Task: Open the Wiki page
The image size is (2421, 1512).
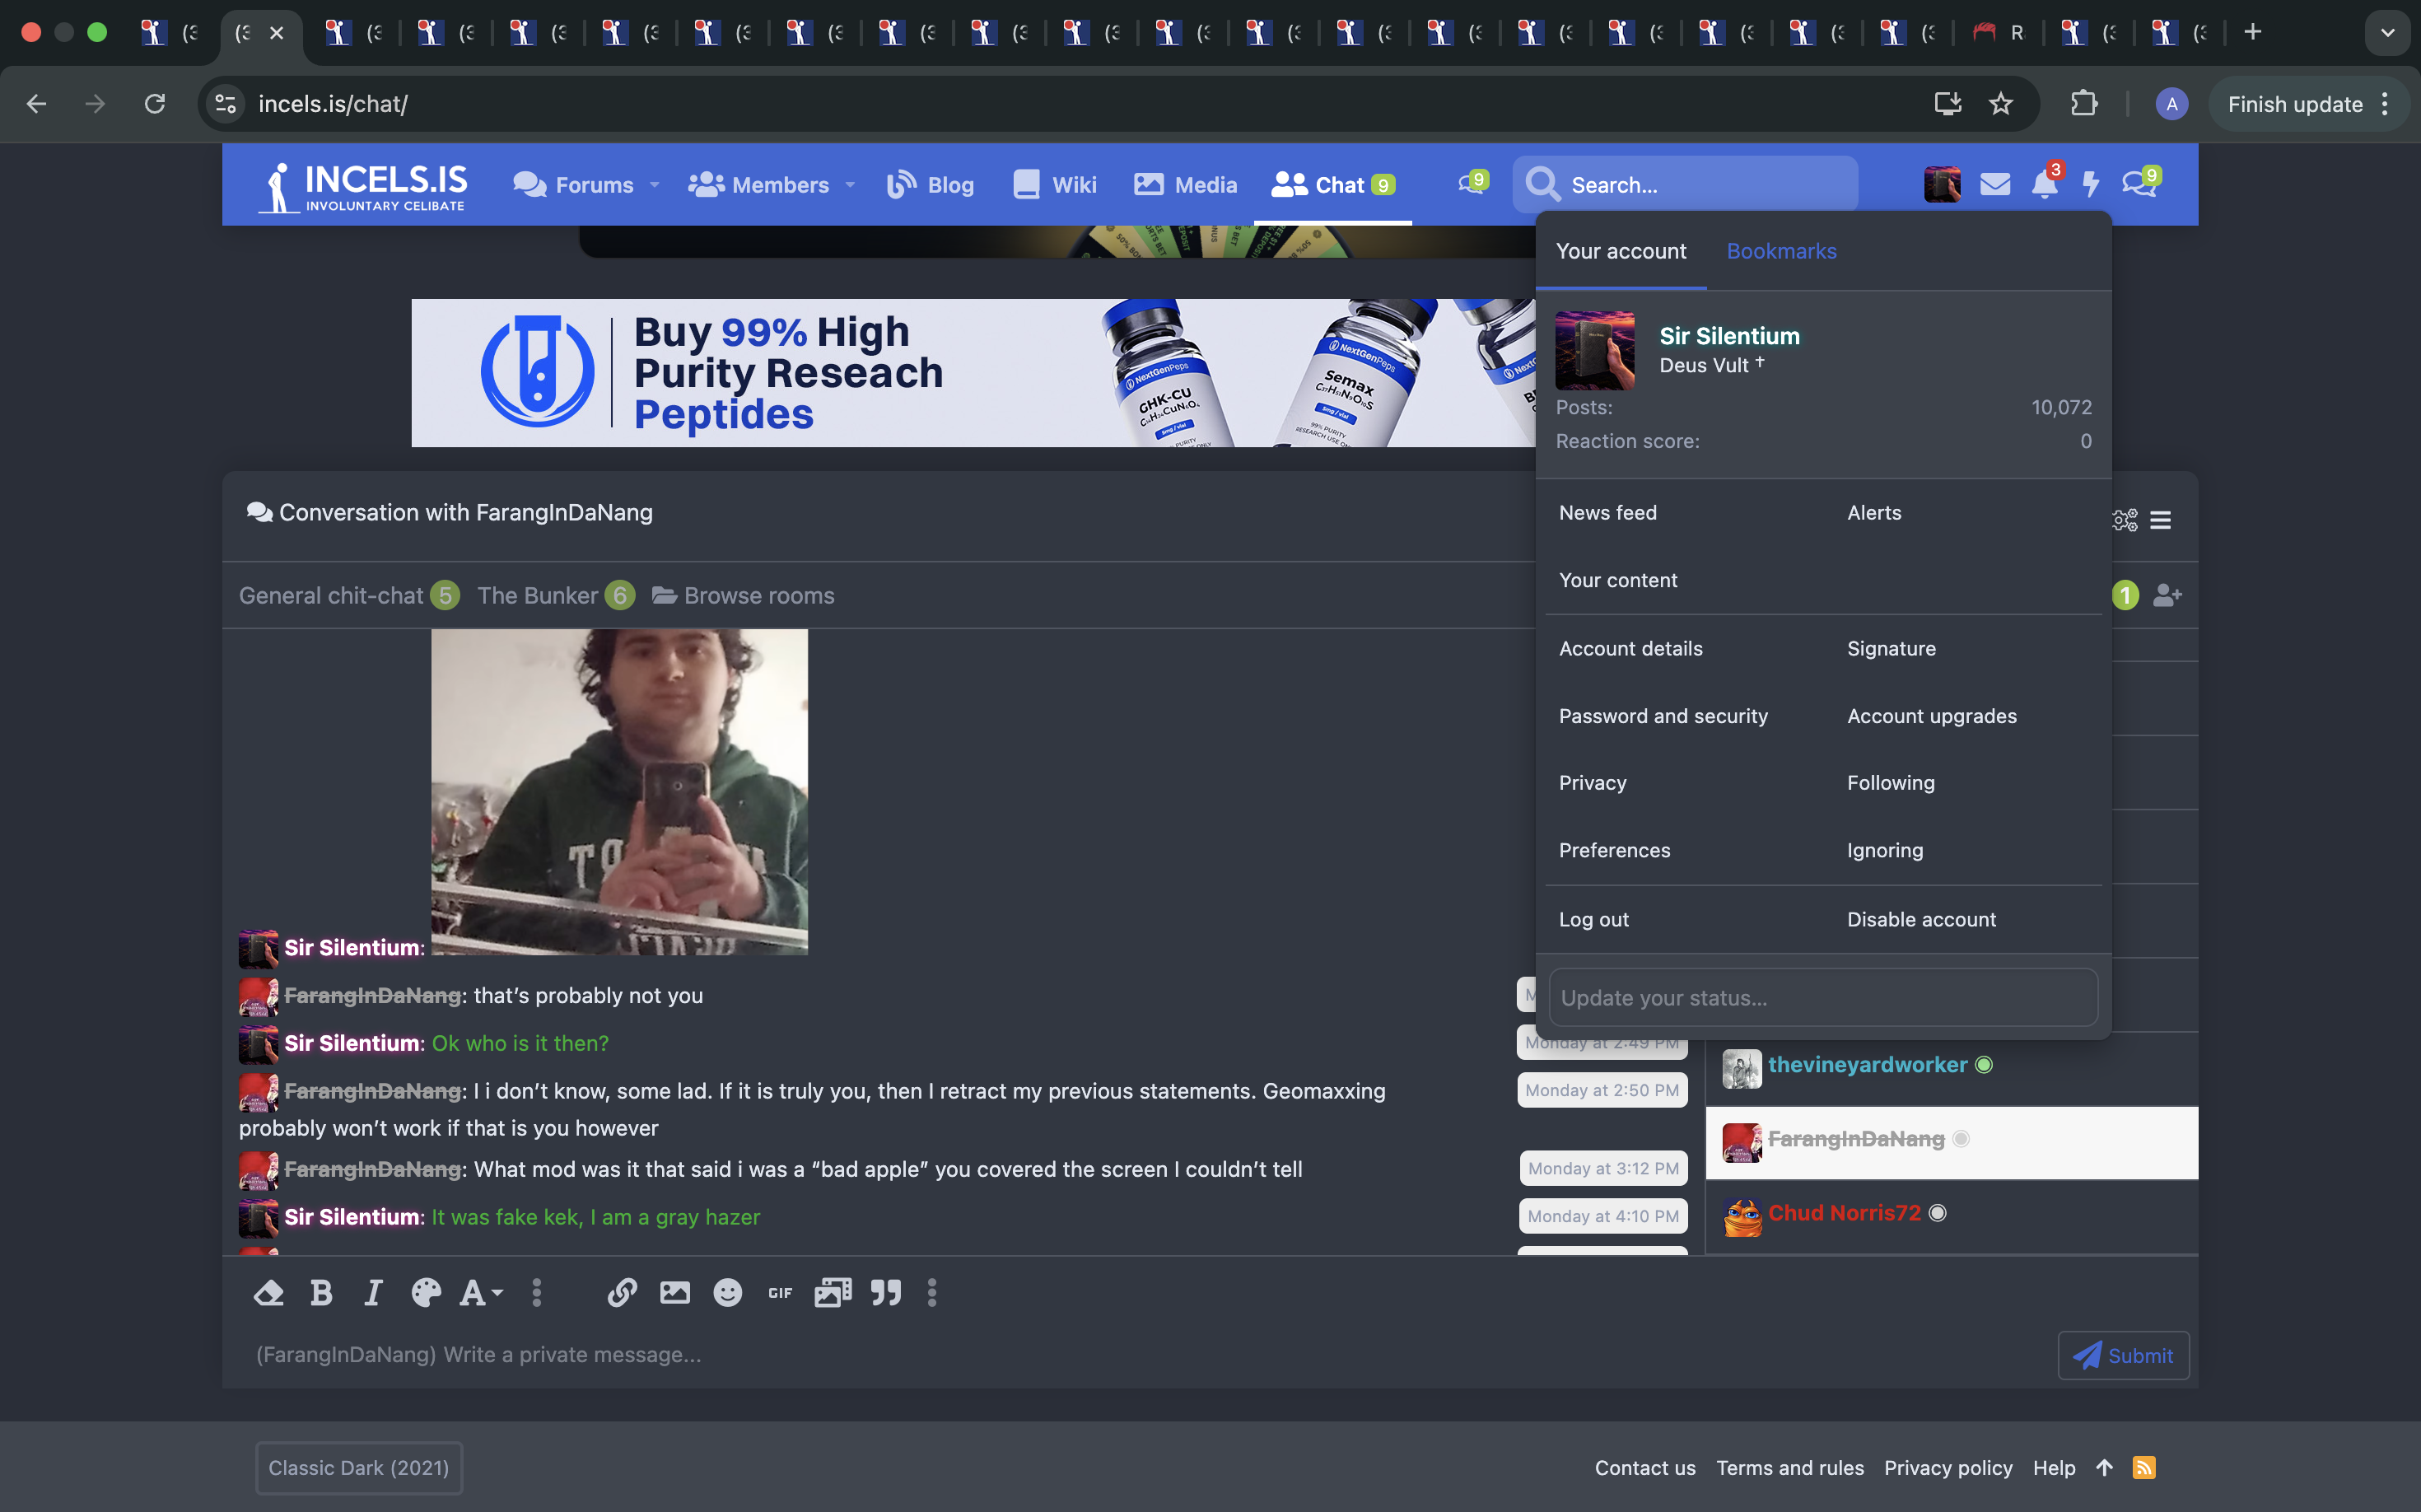Action: coord(1055,185)
